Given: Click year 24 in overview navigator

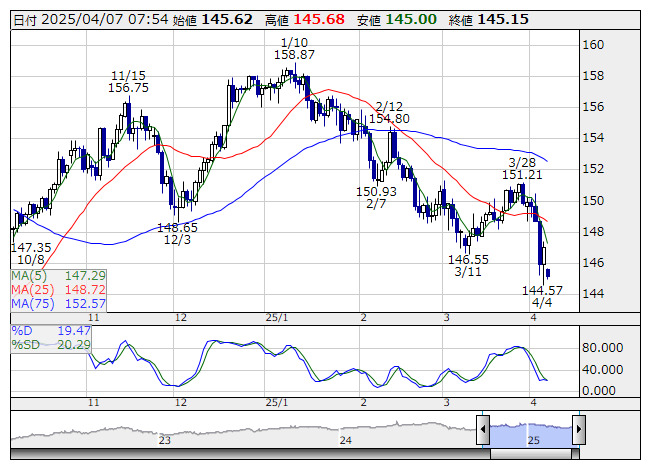Looking at the screenshot, I should [346, 440].
